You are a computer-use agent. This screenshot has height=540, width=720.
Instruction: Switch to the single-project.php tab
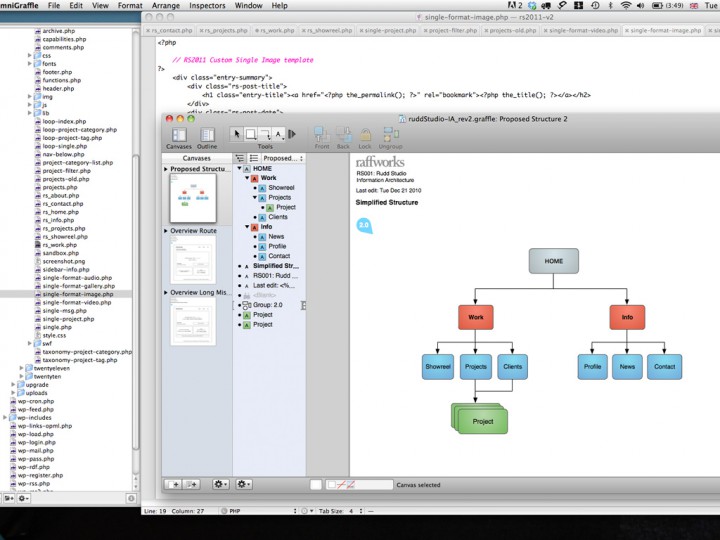click(x=388, y=30)
